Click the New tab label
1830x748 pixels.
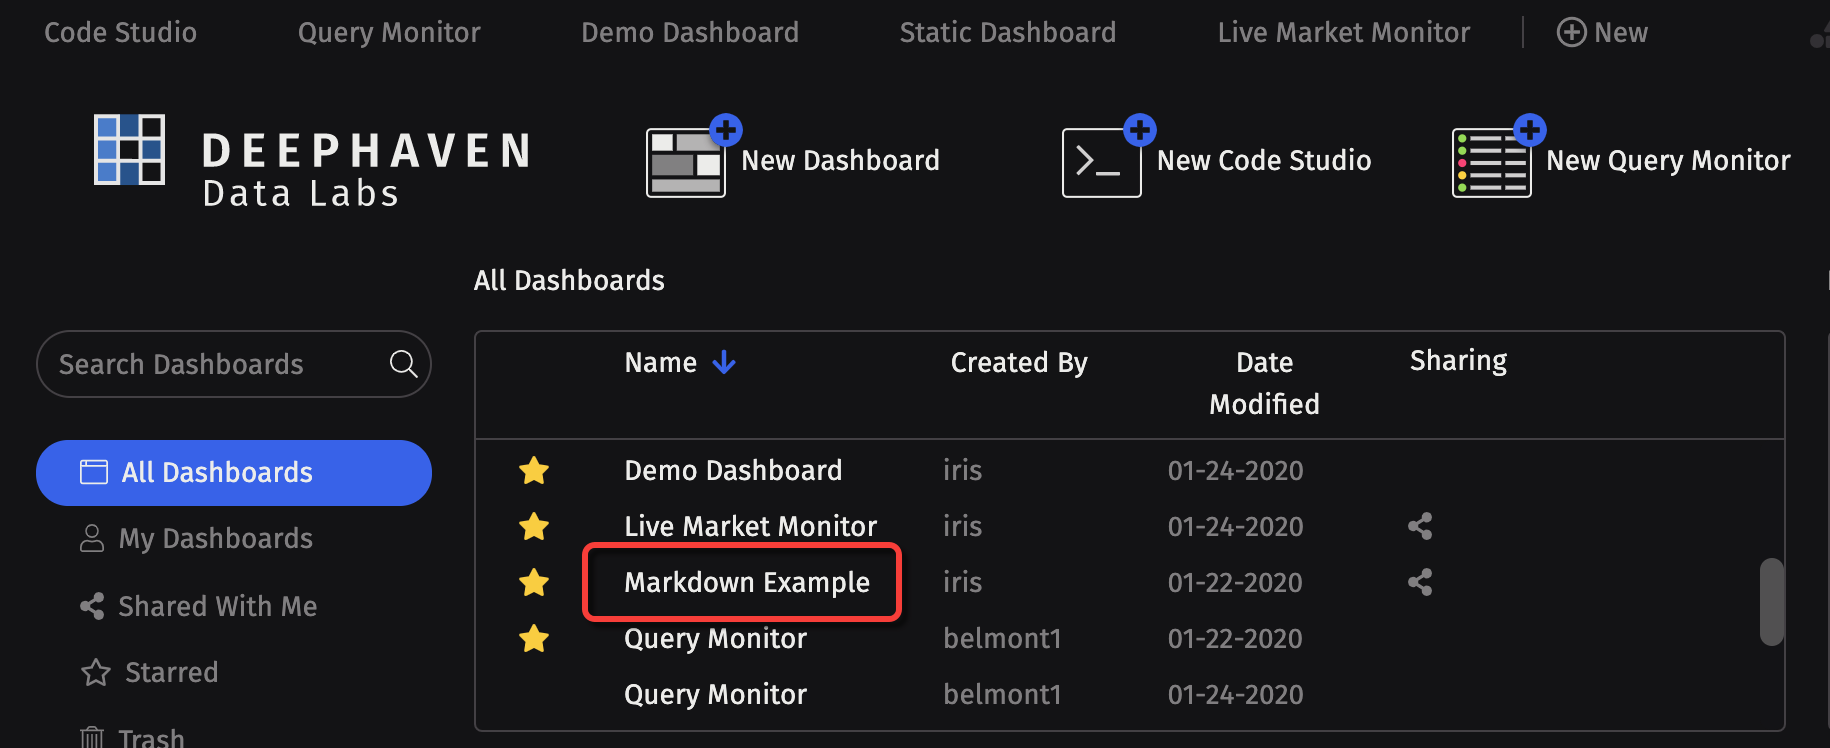tap(1621, 32)
